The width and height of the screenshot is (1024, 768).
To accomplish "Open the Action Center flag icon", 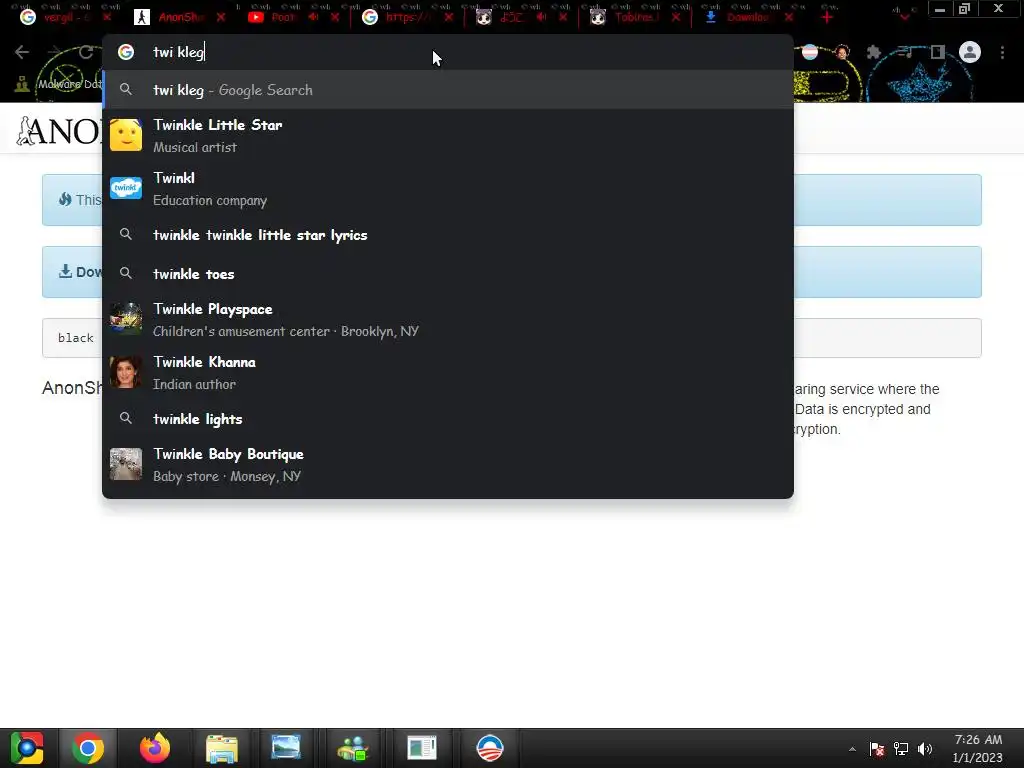I will (x=877, y=749).
